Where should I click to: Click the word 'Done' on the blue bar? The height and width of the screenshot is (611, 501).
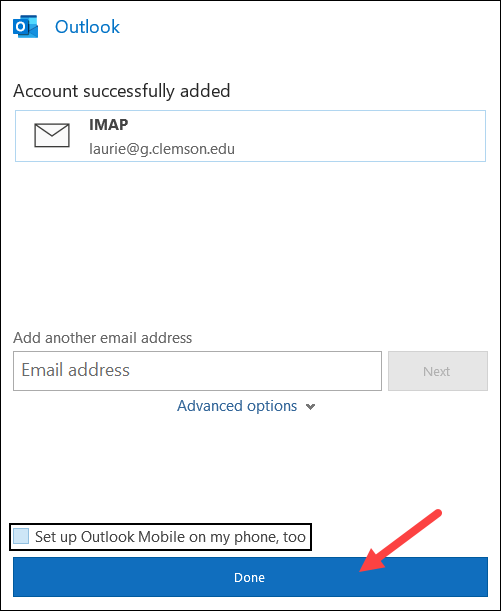(x=249, y=577)
